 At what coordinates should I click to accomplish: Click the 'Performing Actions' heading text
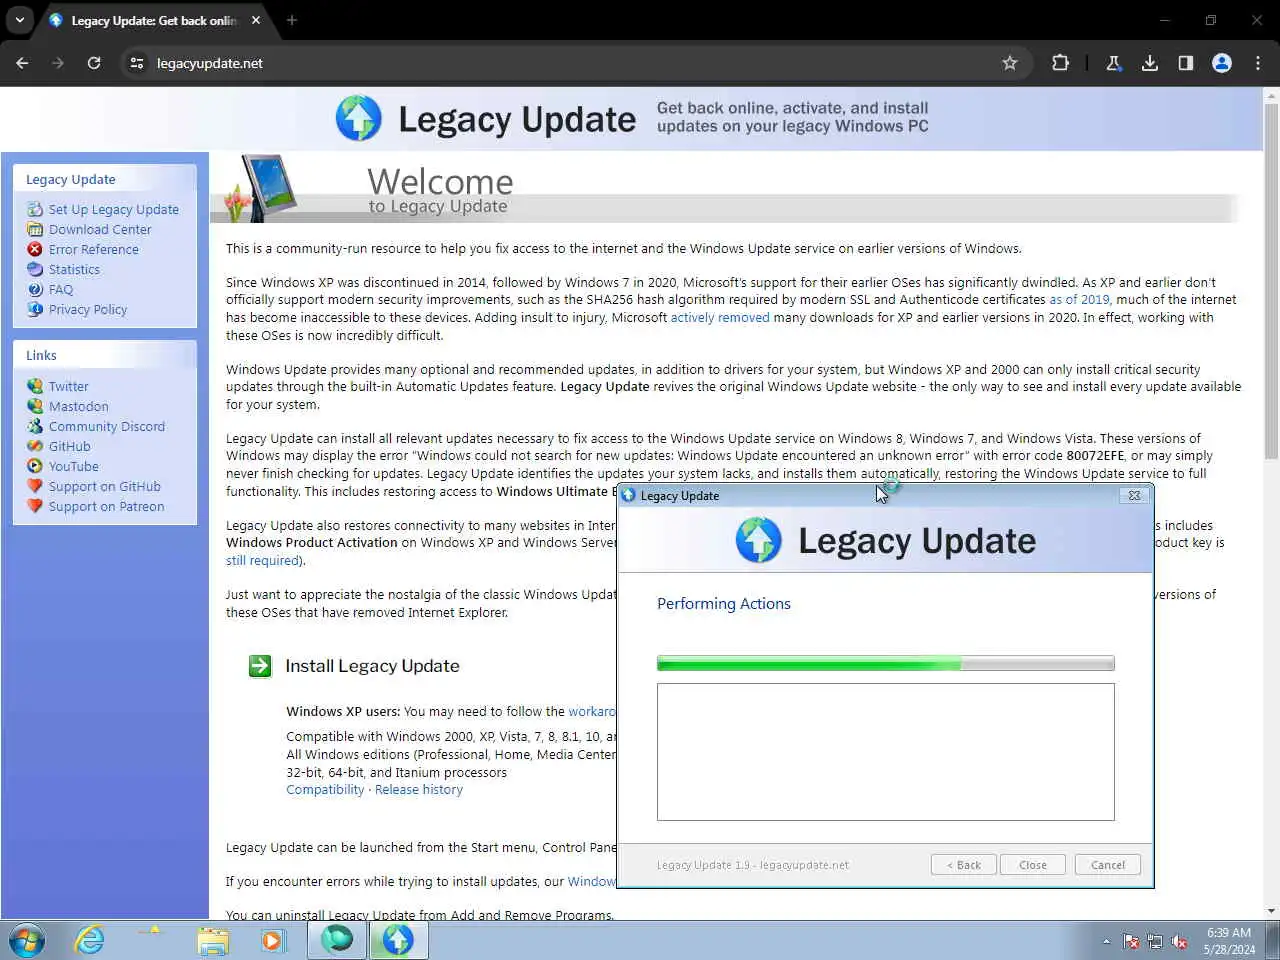point(724,603)
